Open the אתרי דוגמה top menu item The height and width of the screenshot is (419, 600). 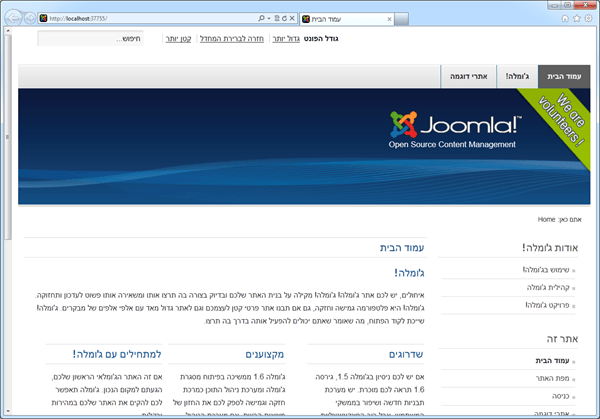pos(468,77)
